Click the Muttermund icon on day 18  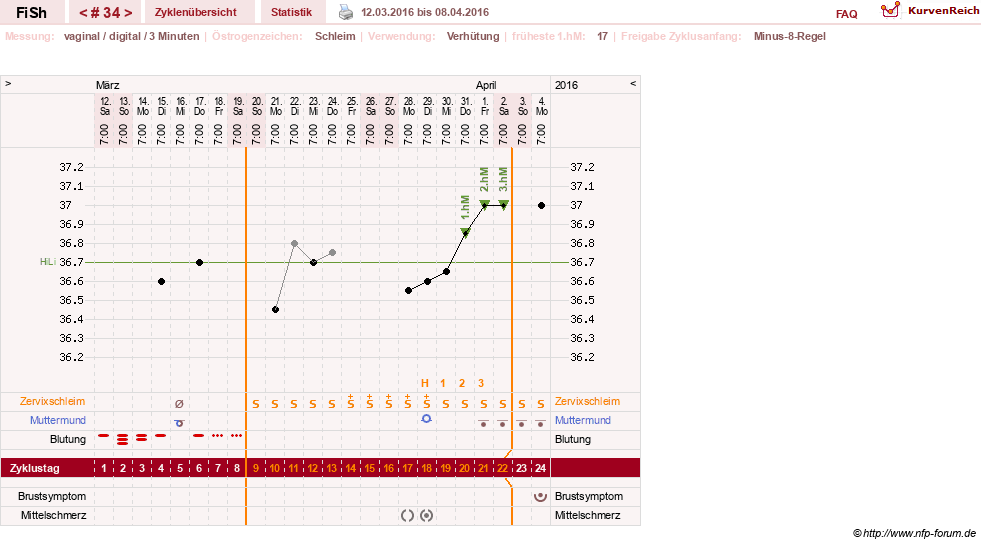pos(427,419)
